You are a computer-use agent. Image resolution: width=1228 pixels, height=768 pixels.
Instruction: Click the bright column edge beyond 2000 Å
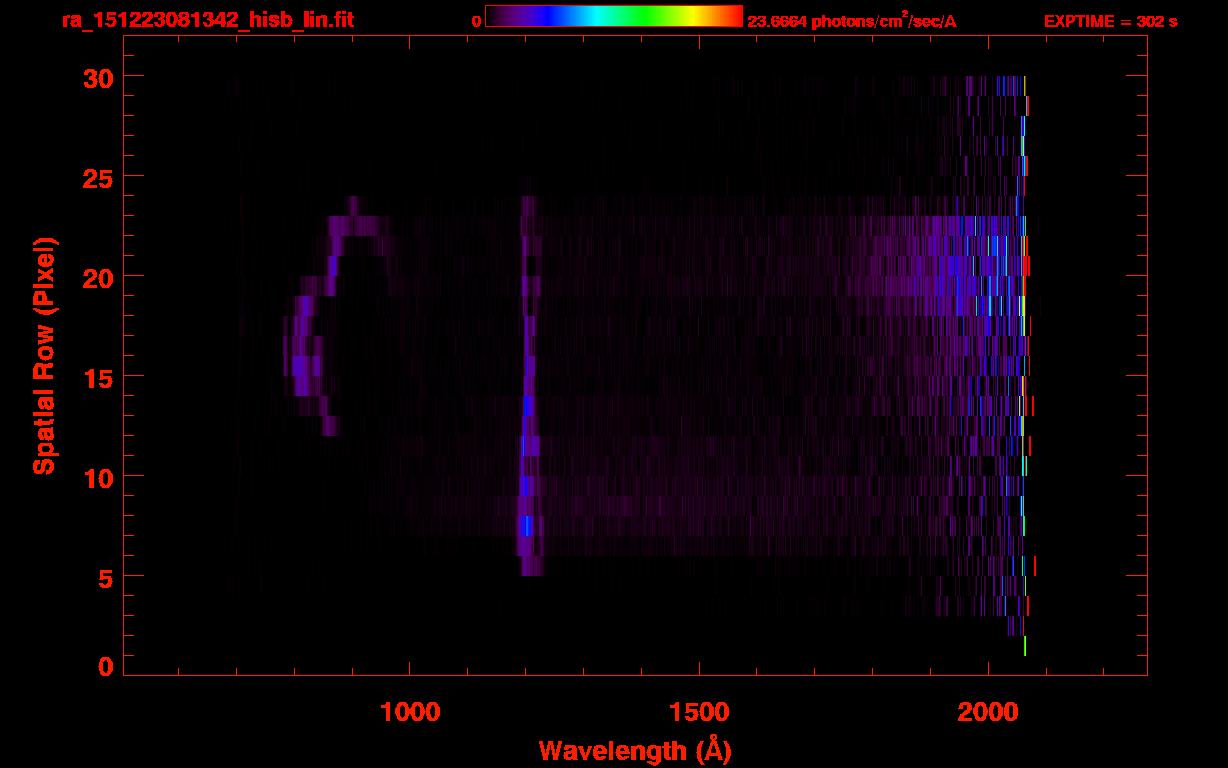pyautogui.click(x=1024, y=366)
